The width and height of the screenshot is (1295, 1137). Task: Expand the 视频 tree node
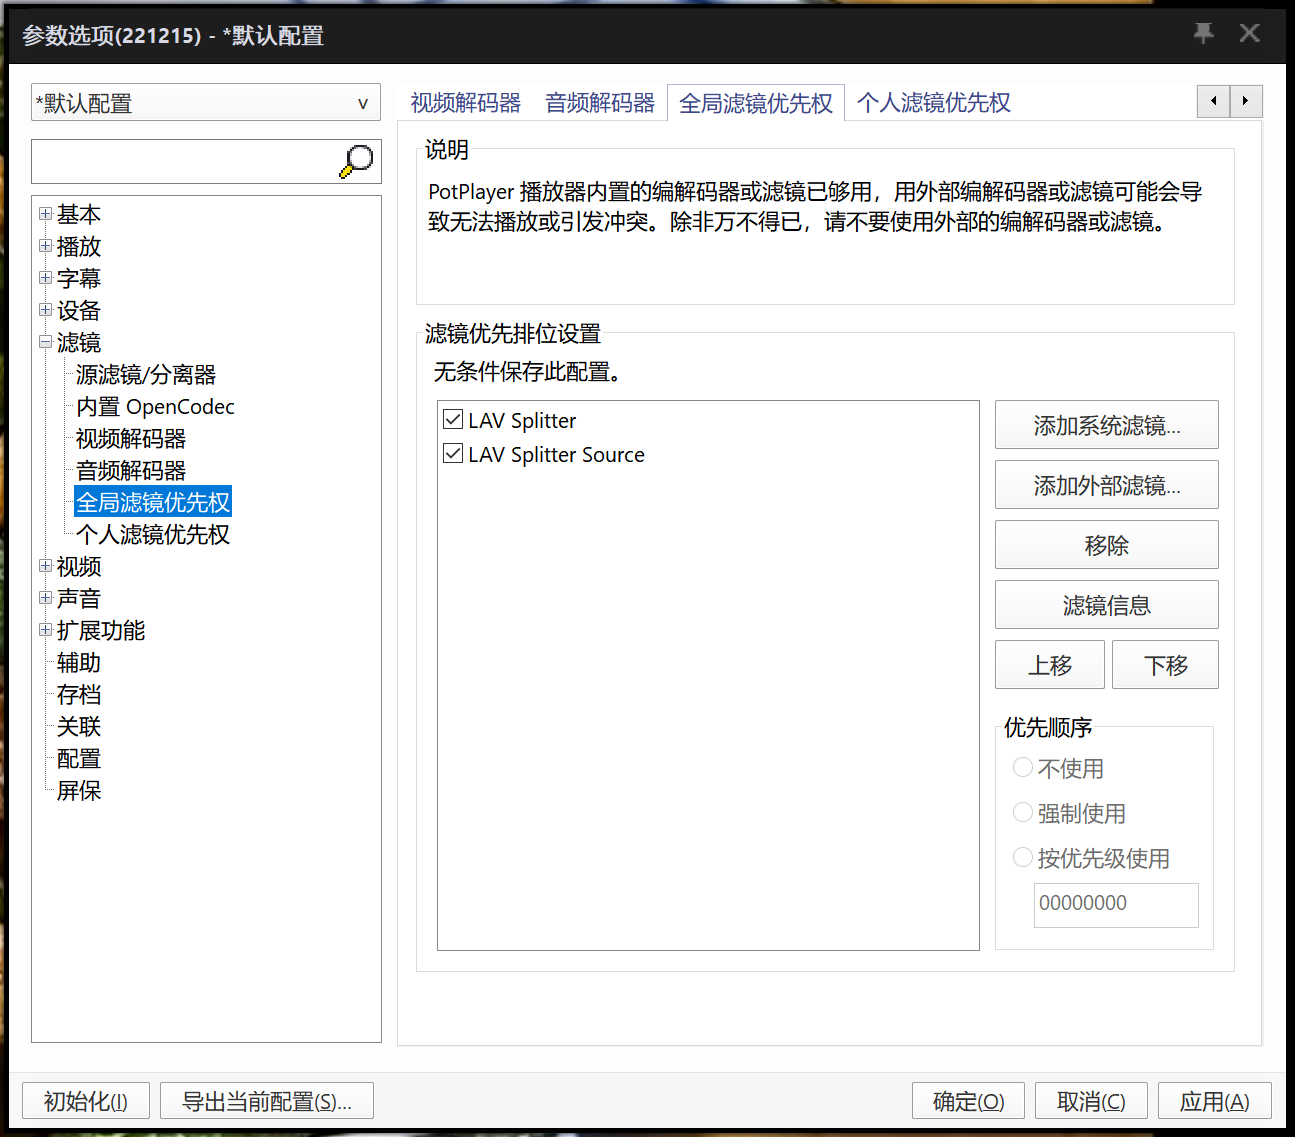coord(46,567)
